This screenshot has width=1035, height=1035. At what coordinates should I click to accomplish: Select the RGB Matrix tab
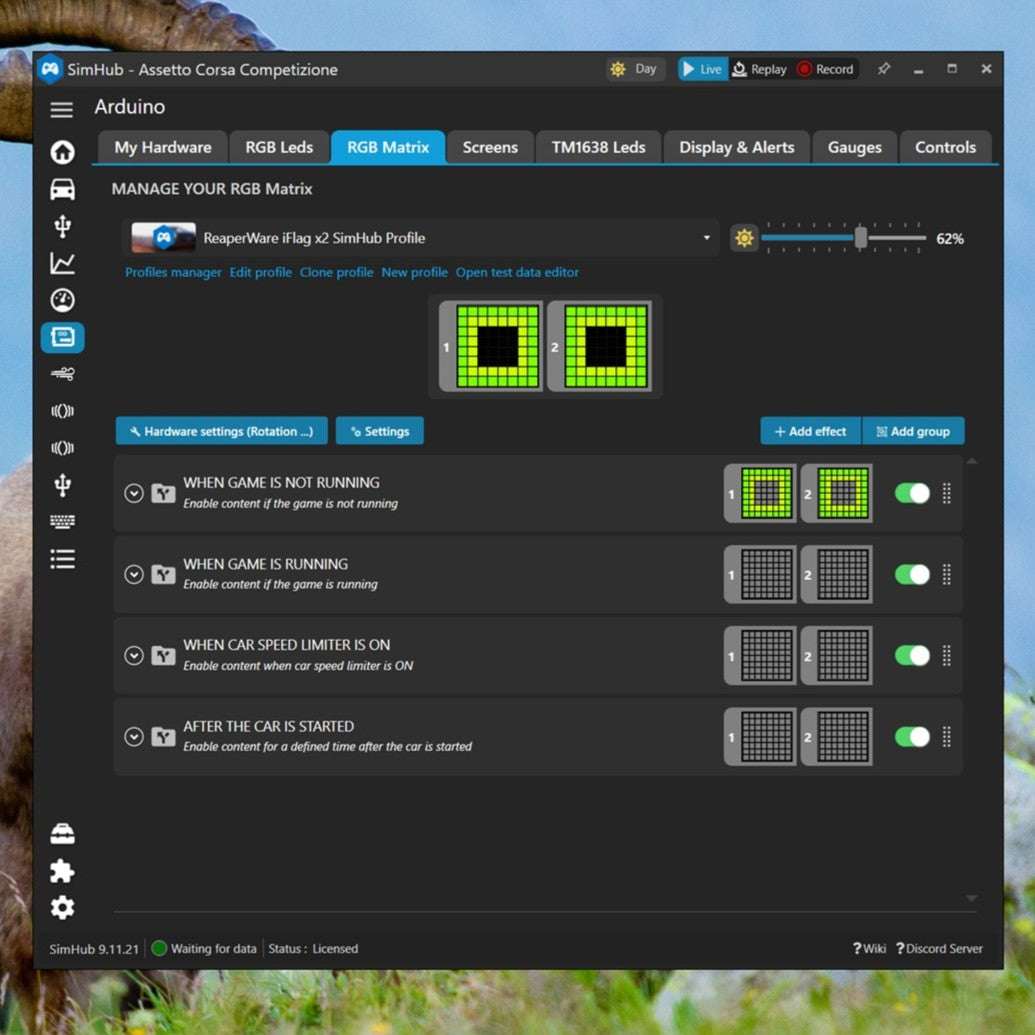388,147
